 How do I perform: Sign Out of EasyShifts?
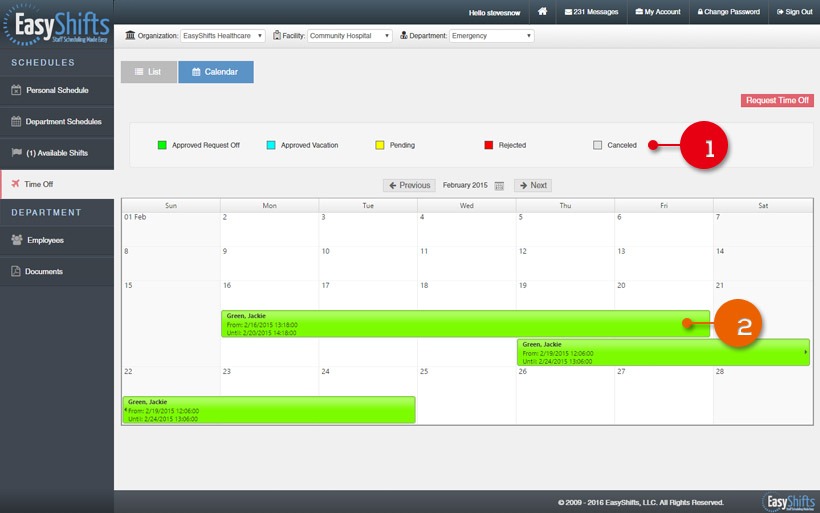pyautogui.click(x=794, y=12)
